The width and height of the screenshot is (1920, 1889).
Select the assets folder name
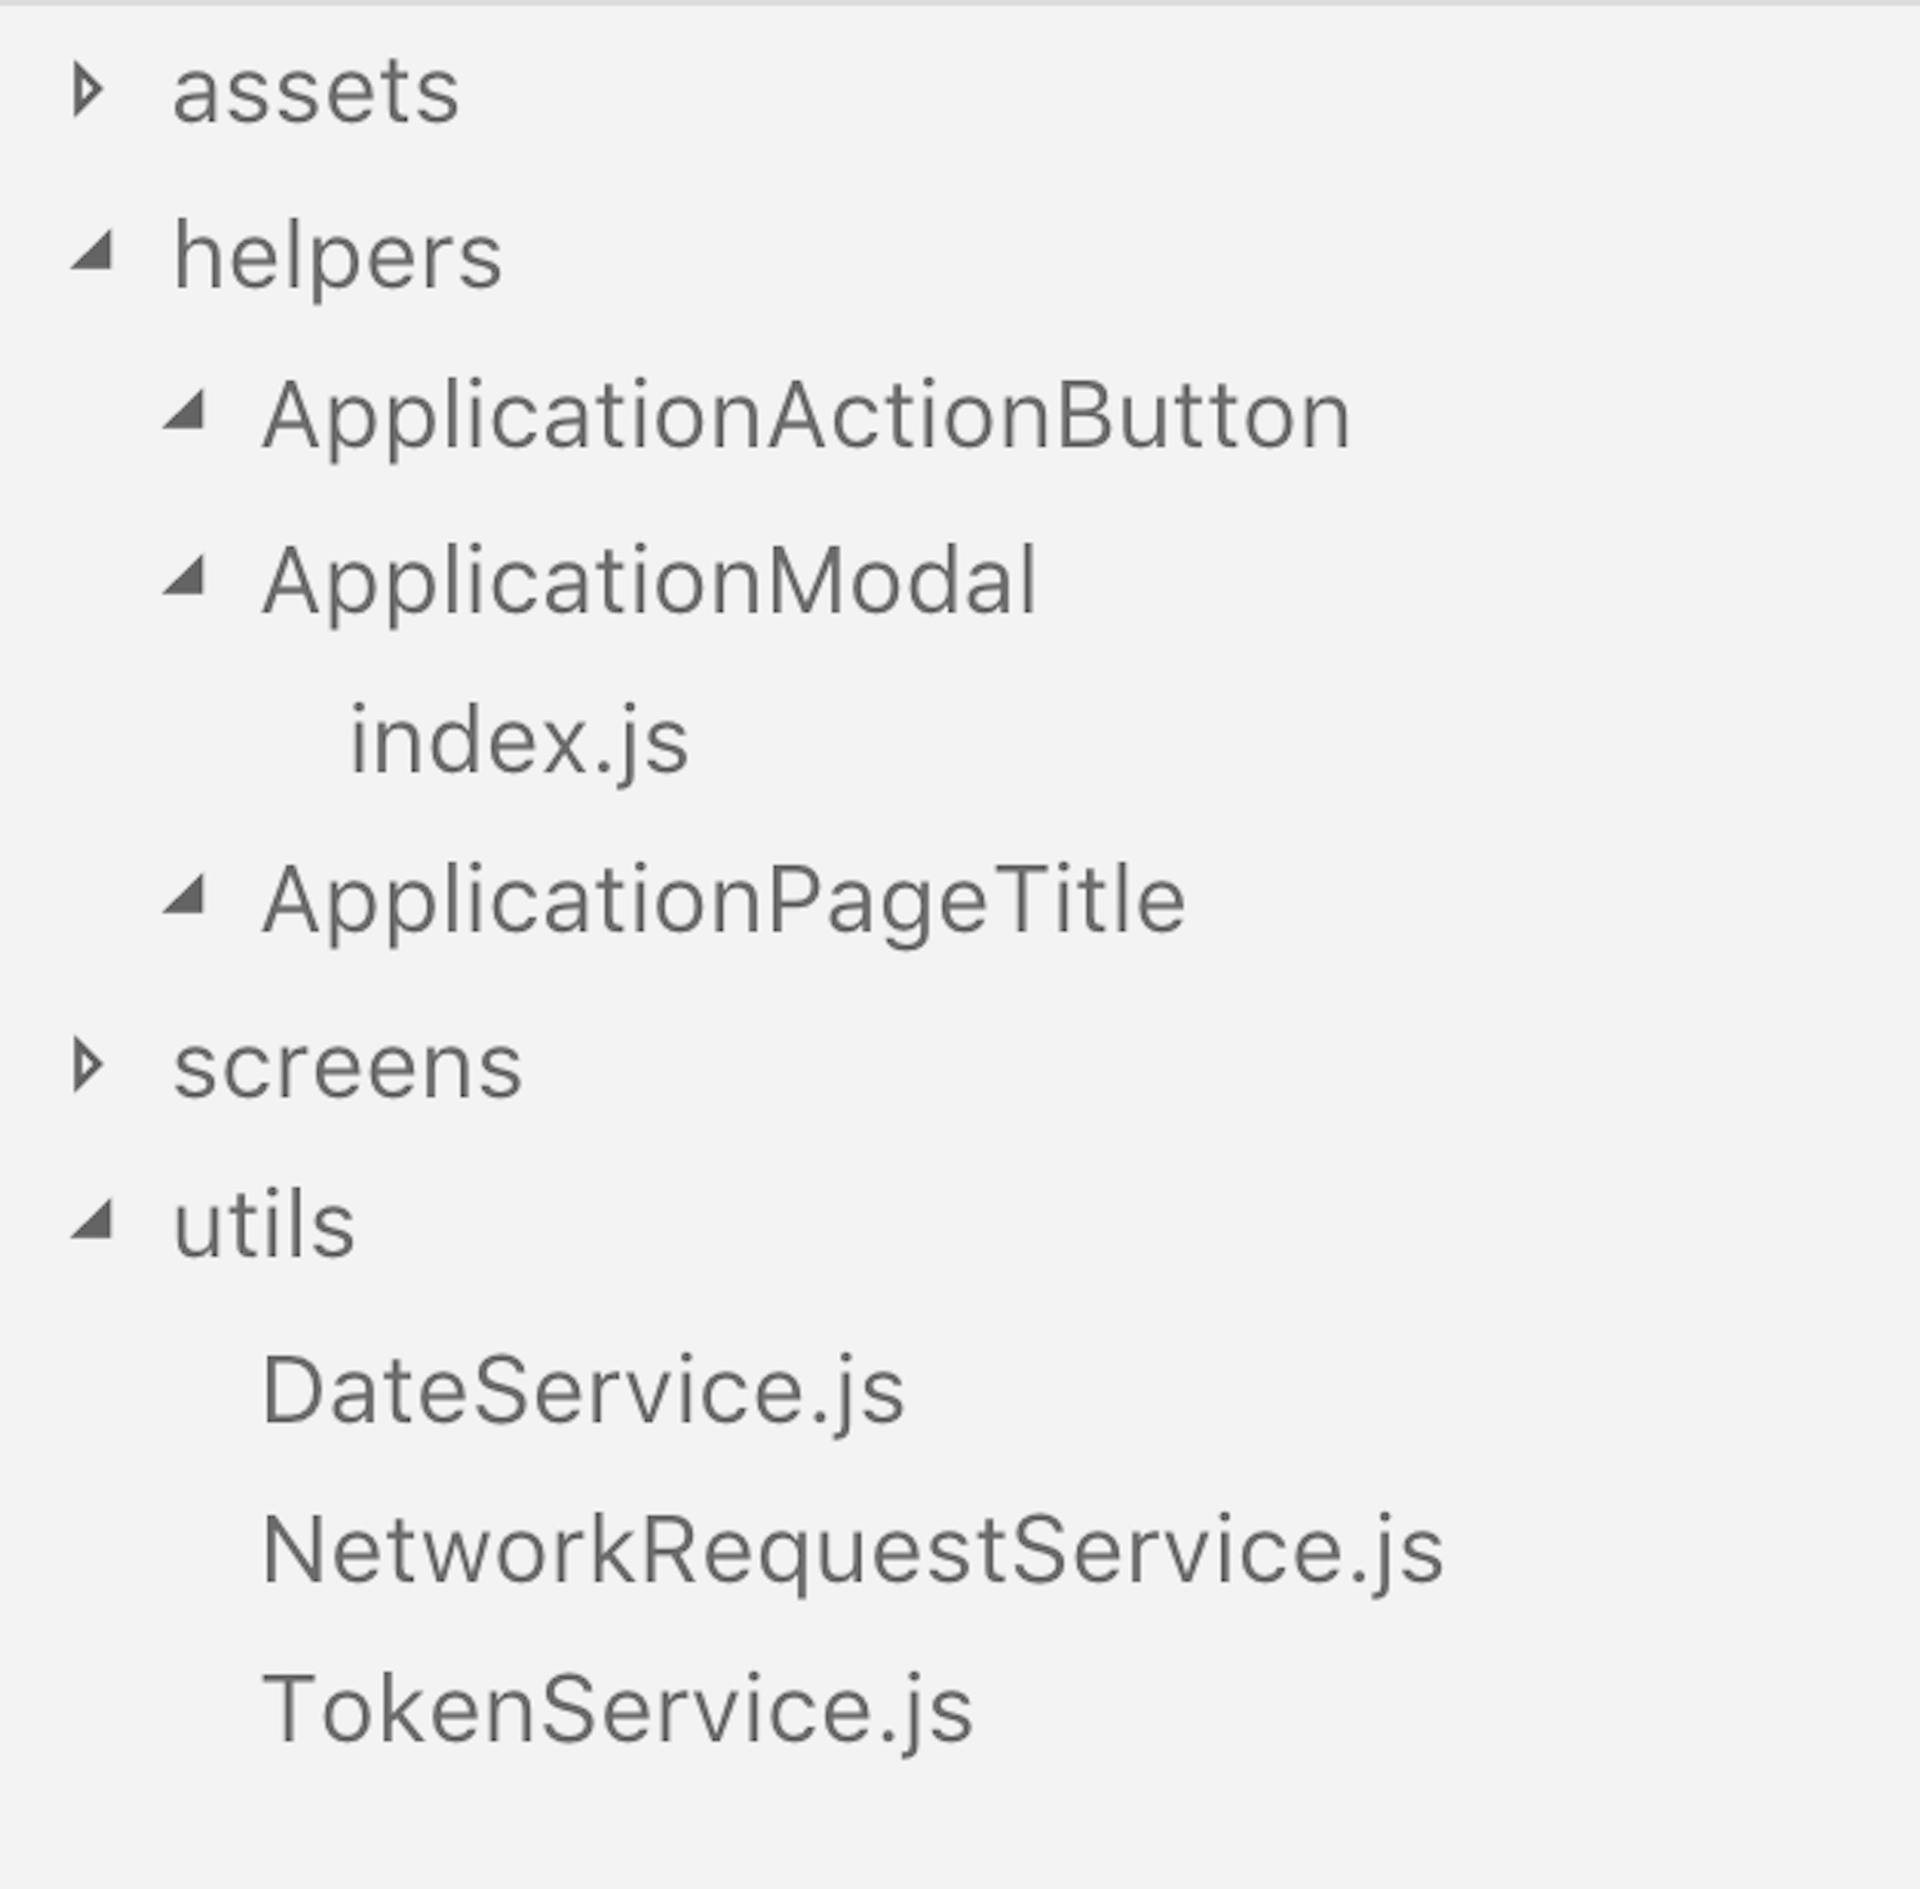pyautogui.click(x=316, y=91)
